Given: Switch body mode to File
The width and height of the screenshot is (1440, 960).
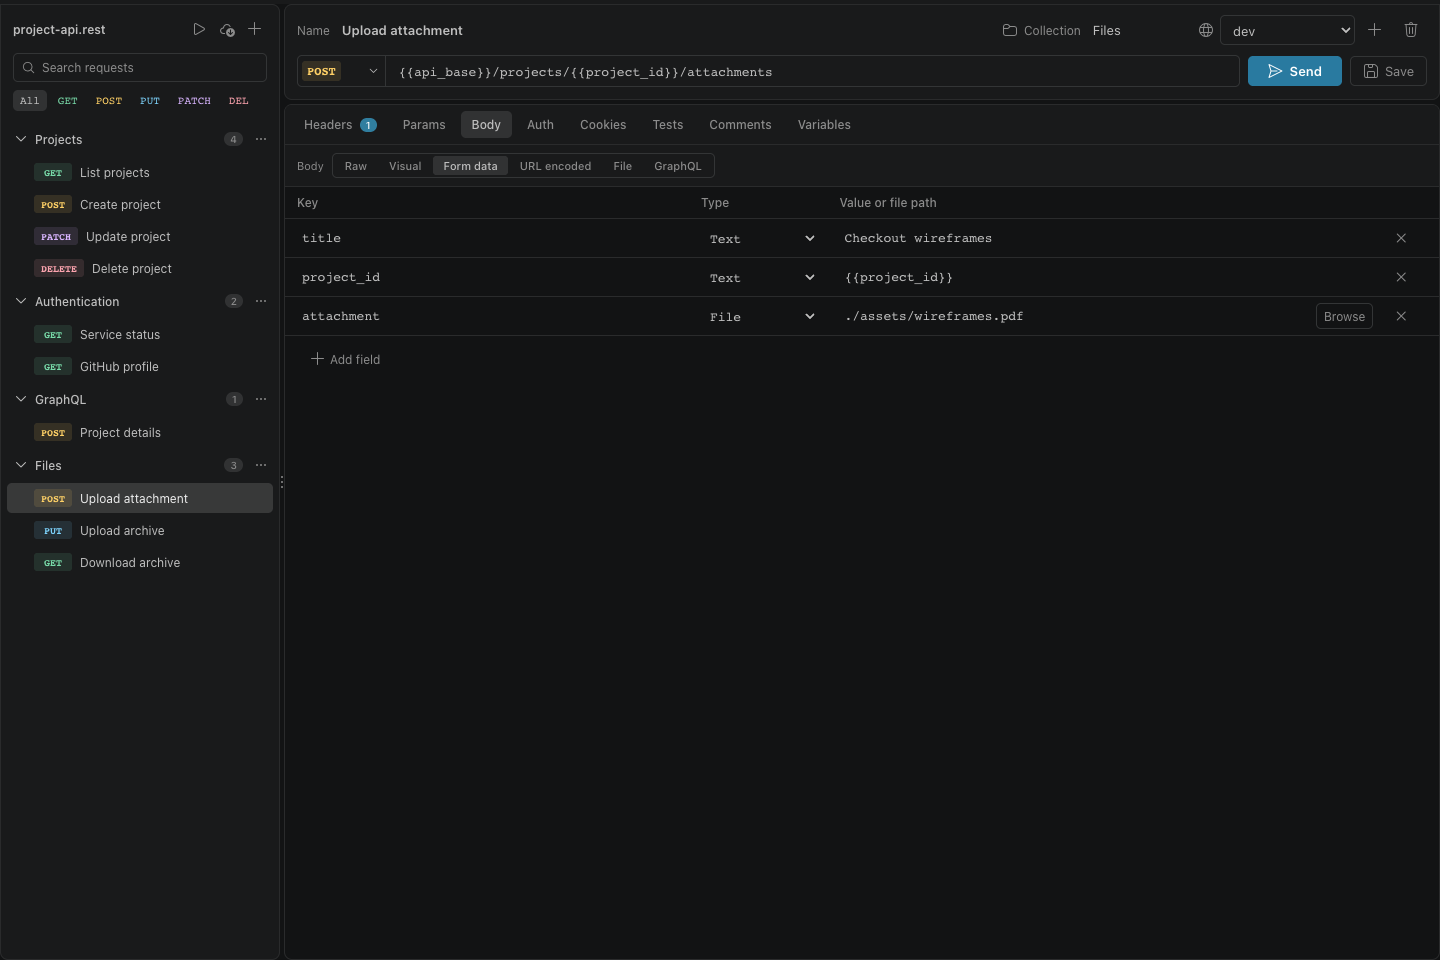Looking at the screenshot, I should click(x=622, y=166).
